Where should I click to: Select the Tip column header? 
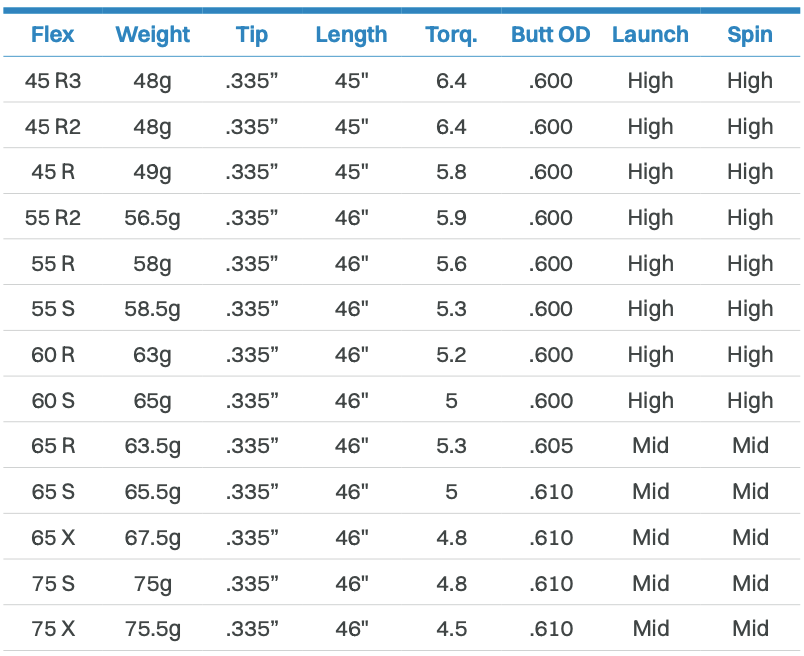coord(252,35)
